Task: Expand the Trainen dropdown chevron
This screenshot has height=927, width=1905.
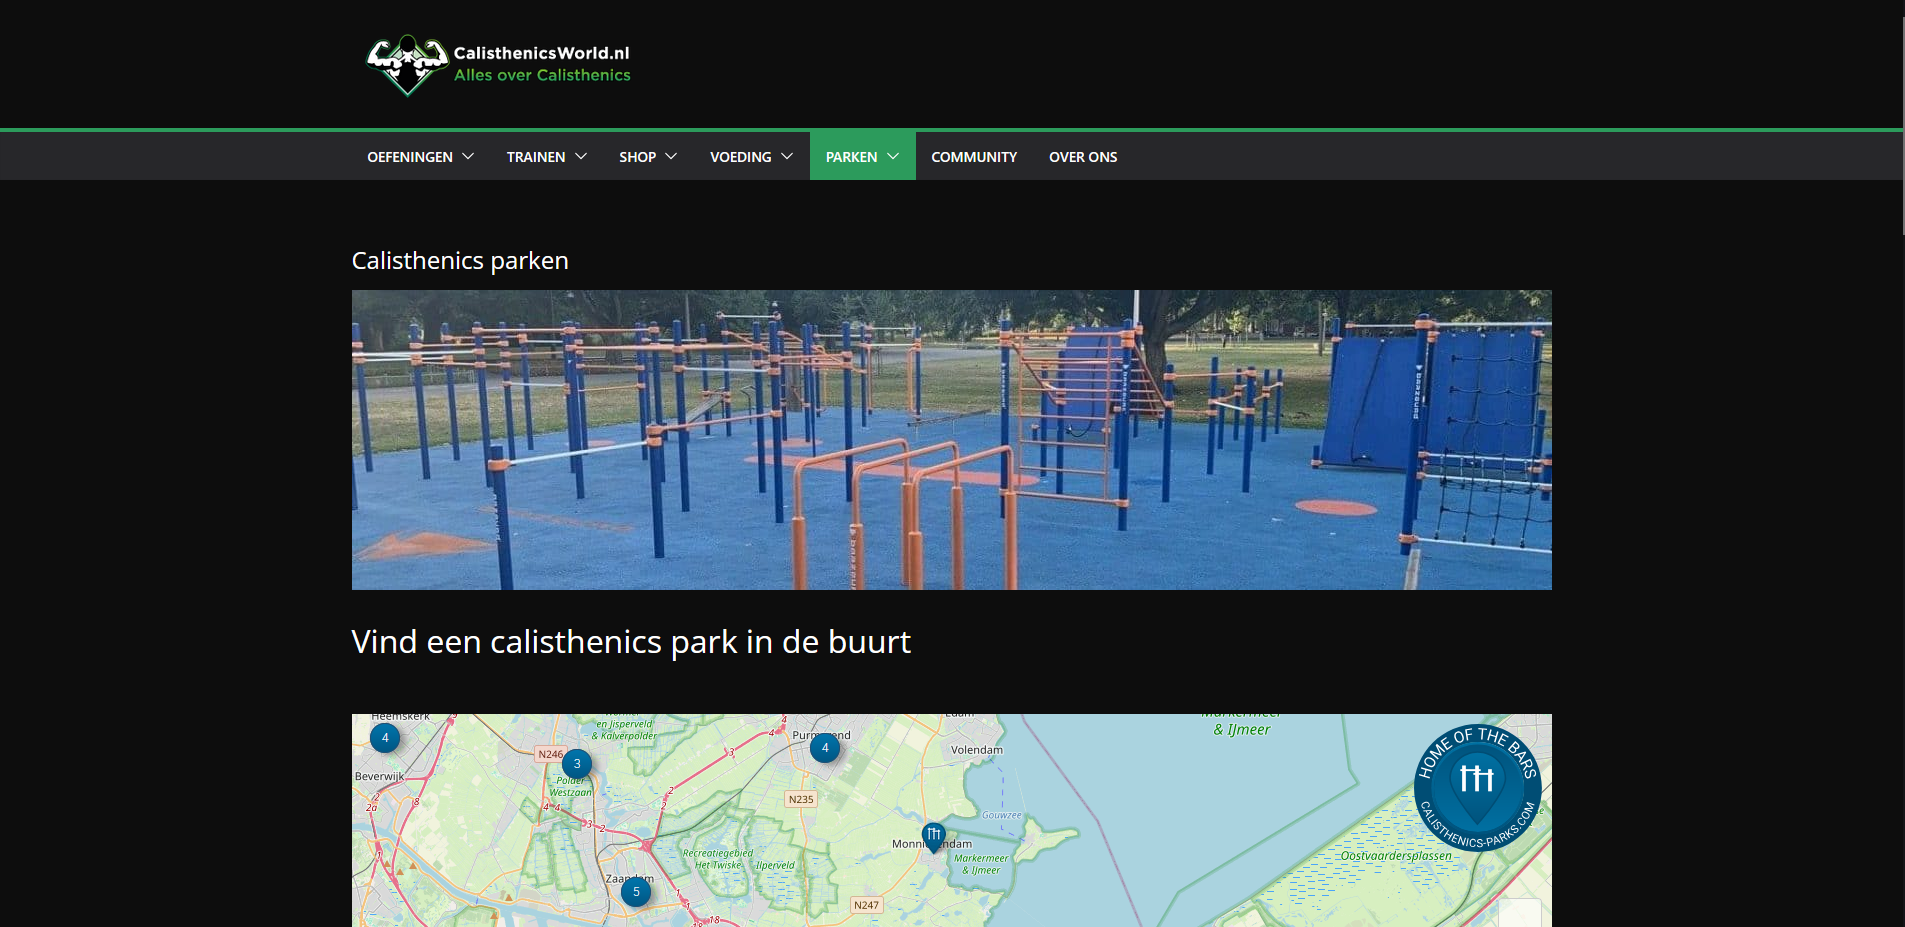Action: 581,156
